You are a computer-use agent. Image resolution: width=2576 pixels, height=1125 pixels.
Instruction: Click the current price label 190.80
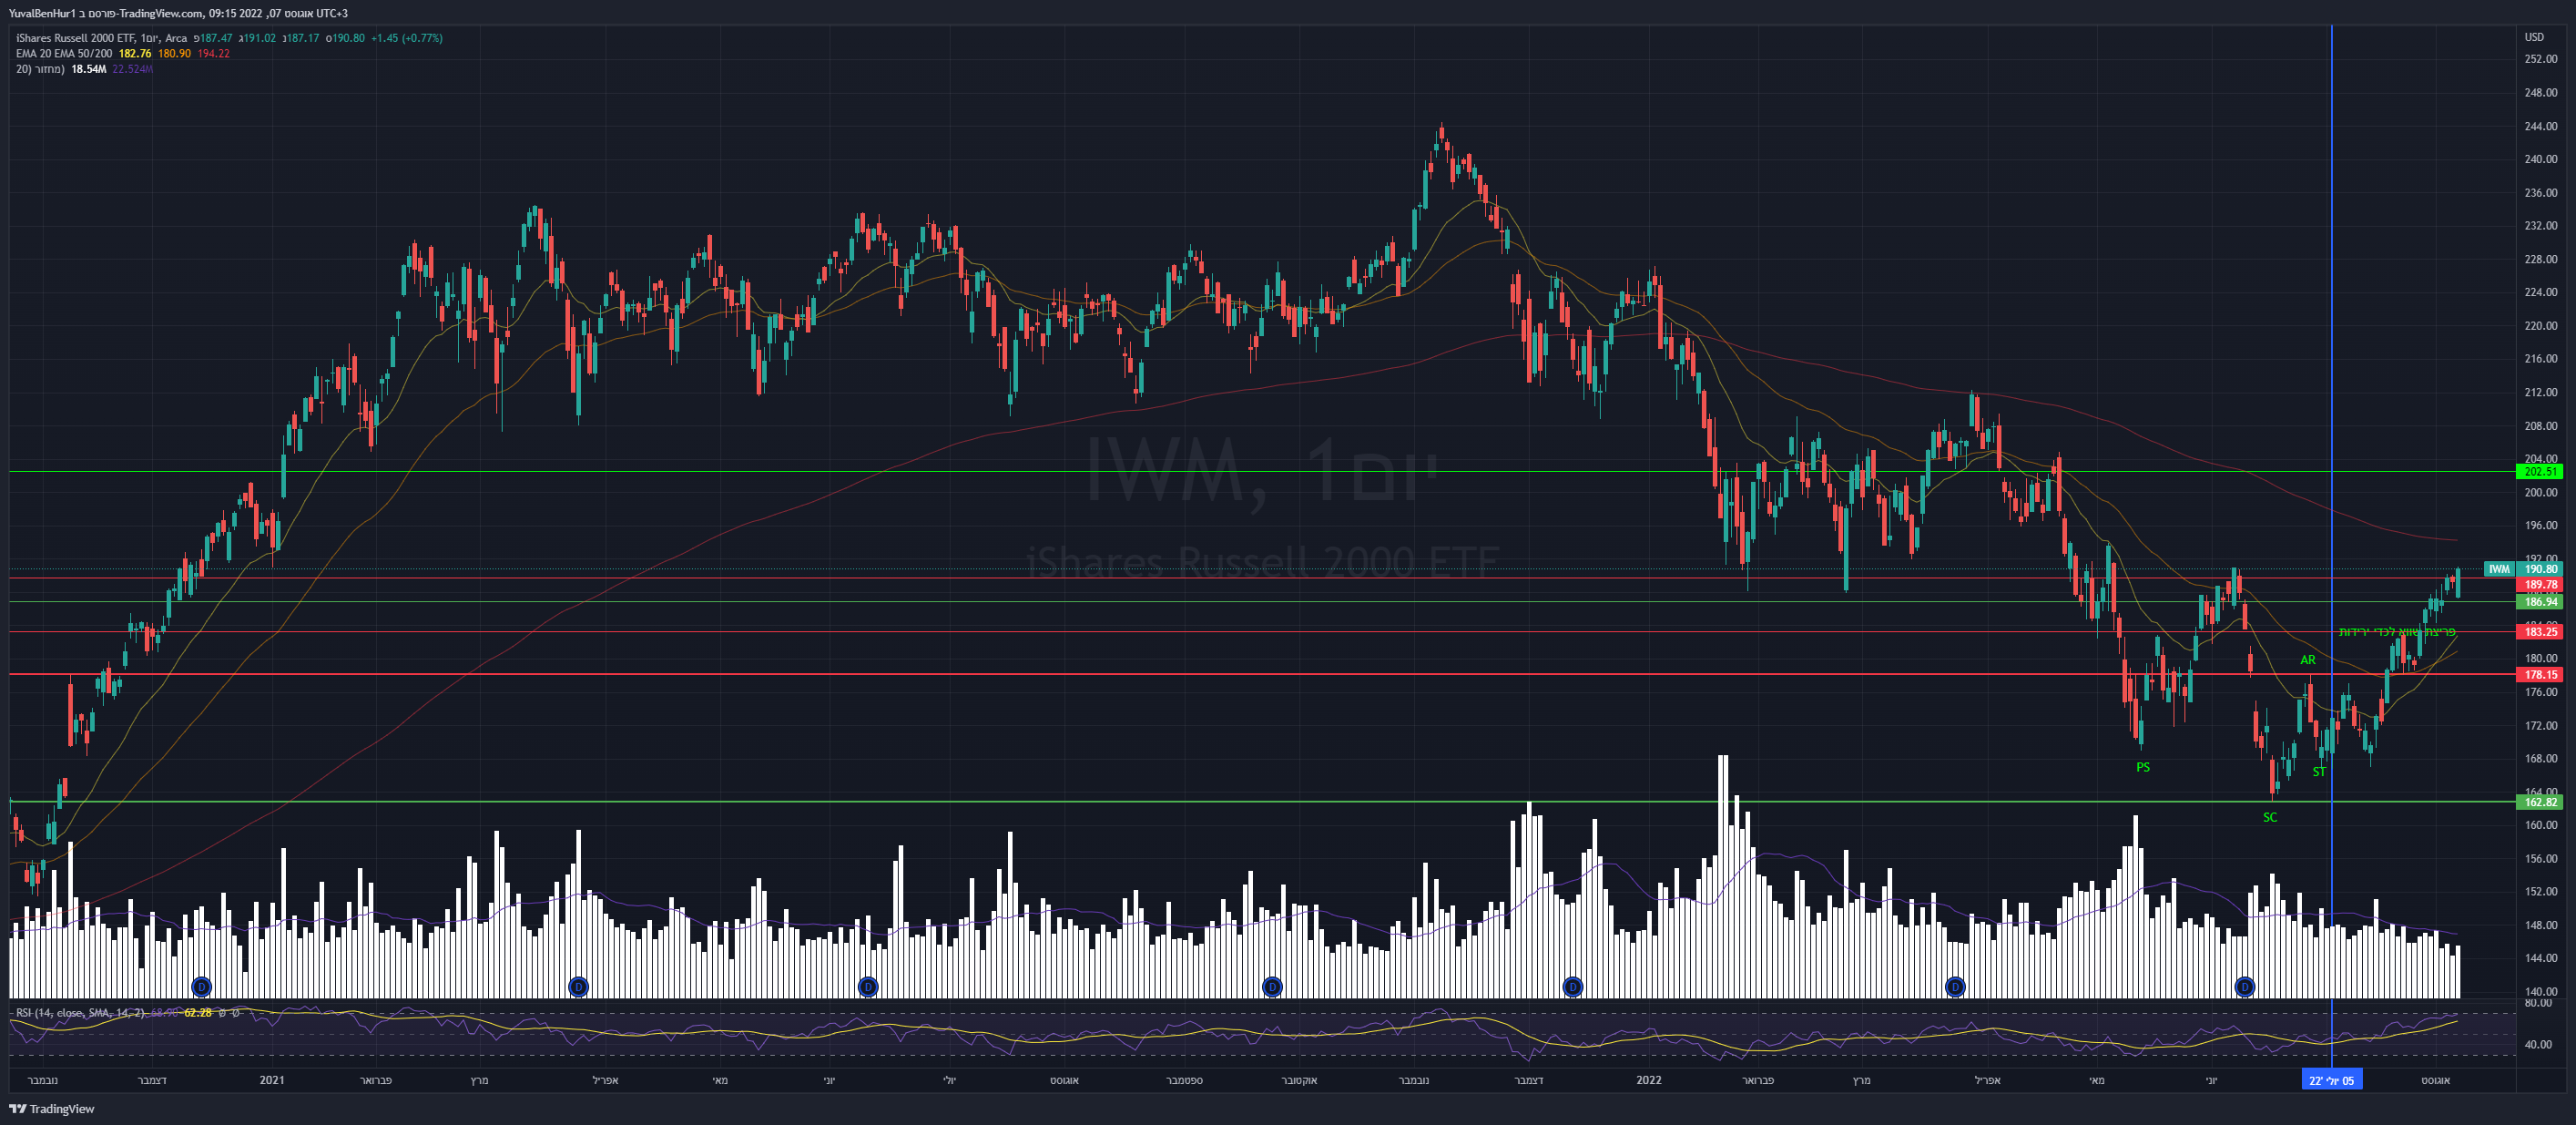point(2541,569)
